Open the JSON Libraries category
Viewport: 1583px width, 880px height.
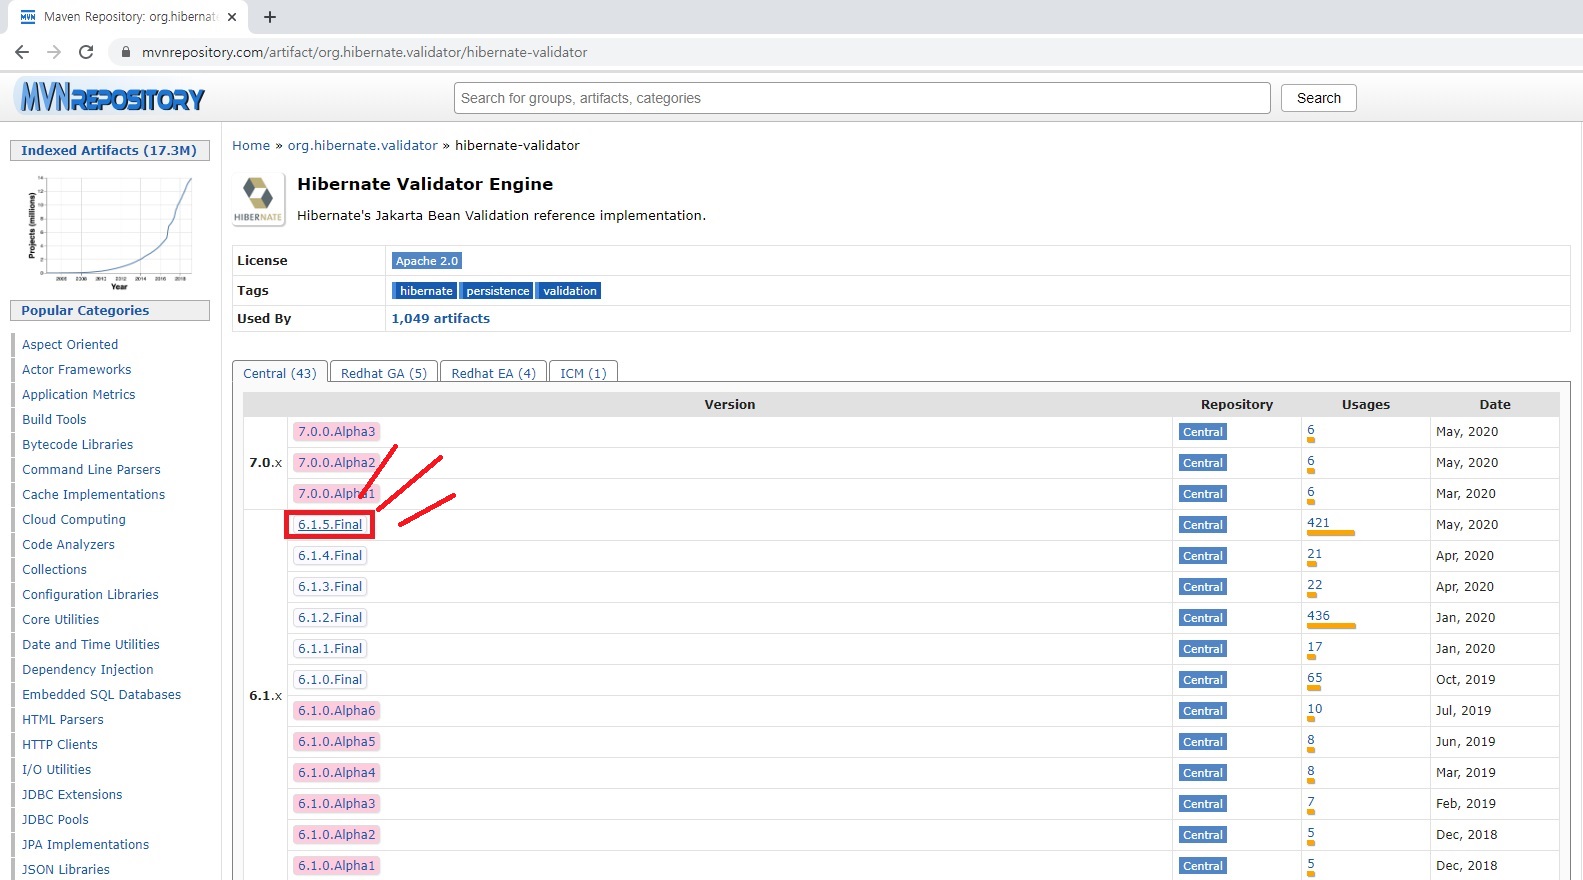tap(66, 870)
